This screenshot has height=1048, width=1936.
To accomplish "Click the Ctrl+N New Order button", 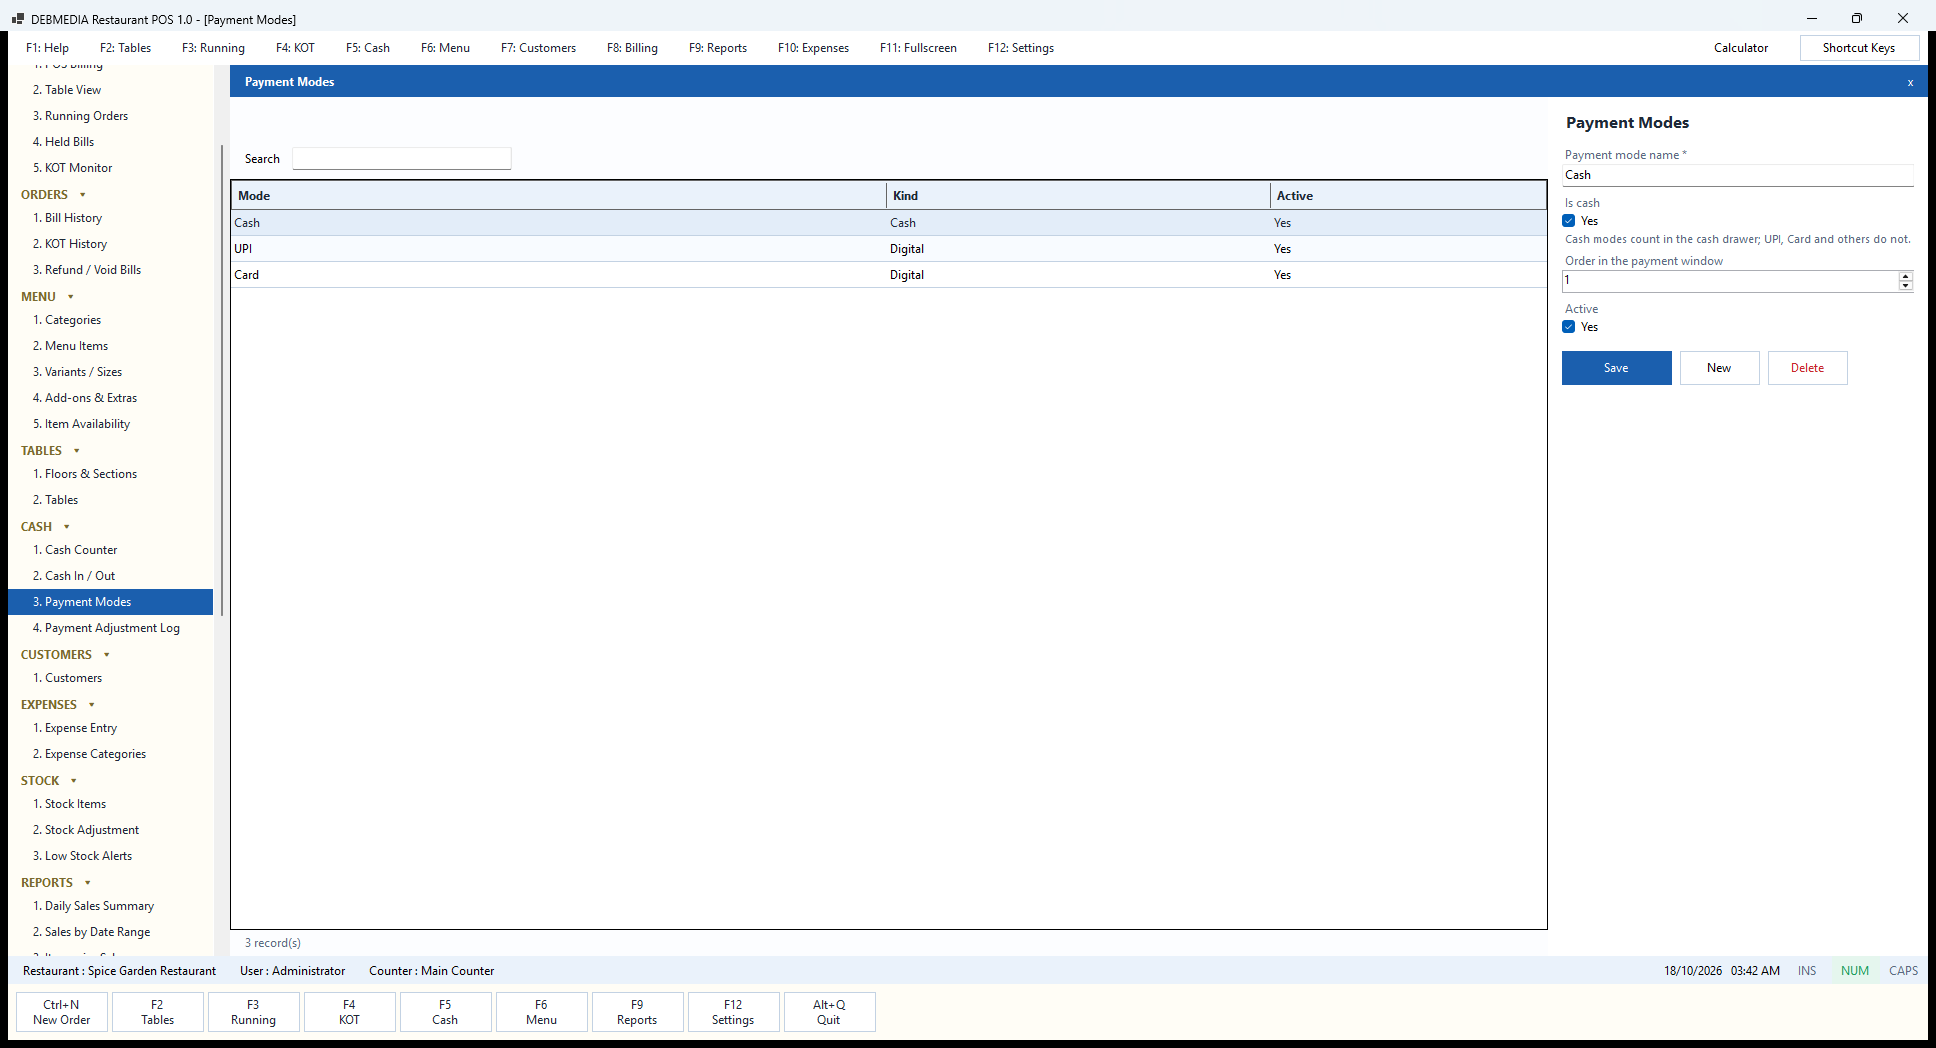I will (61, 1012).
